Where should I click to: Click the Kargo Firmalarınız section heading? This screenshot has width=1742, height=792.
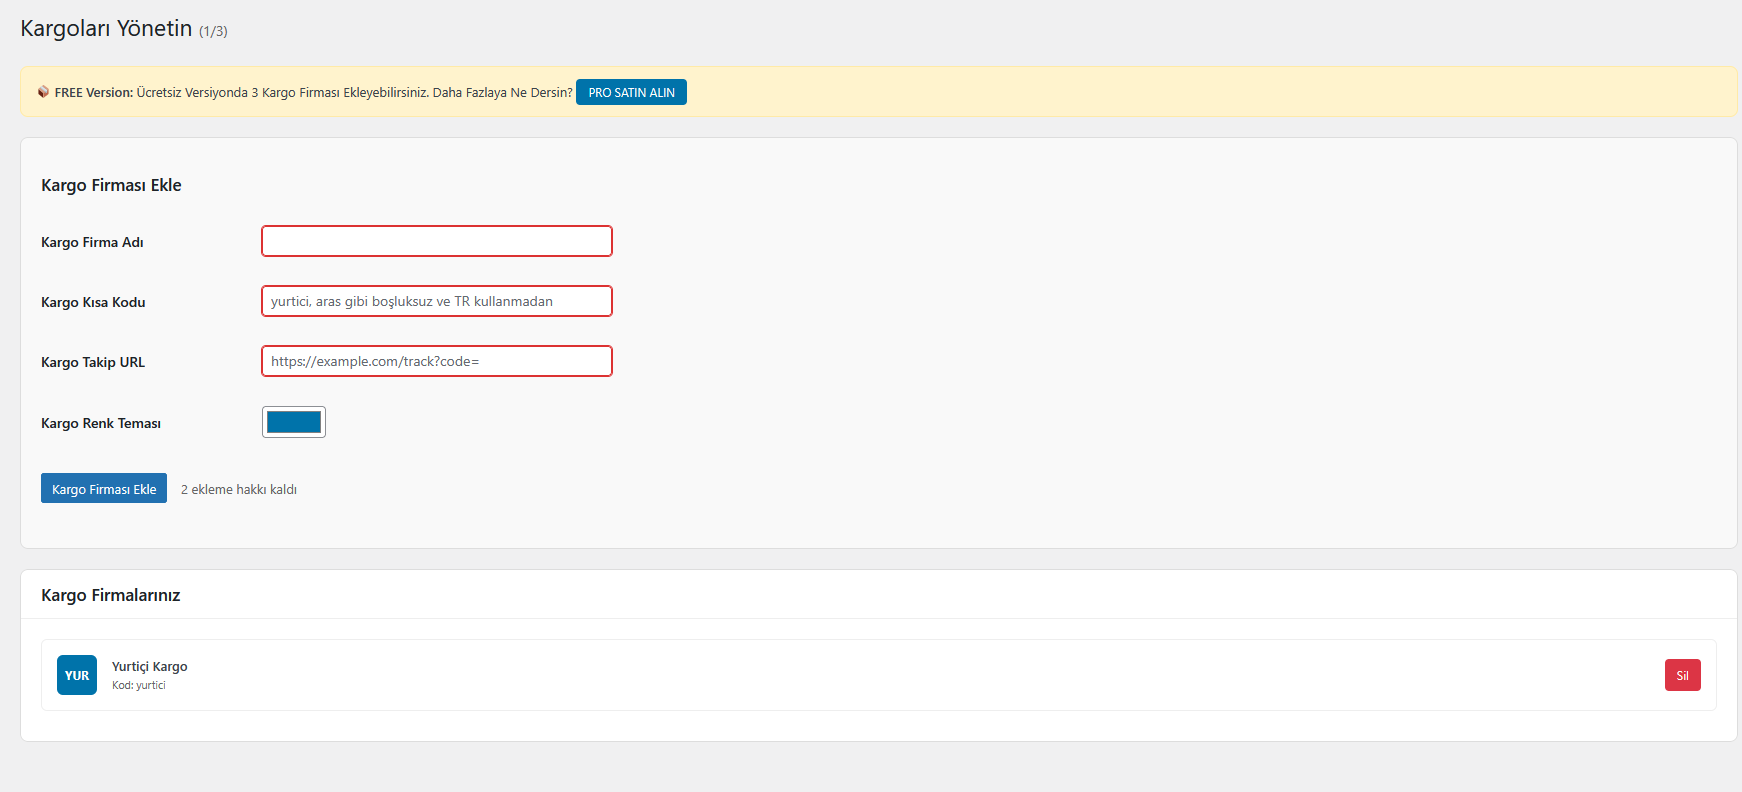point(111,596)
